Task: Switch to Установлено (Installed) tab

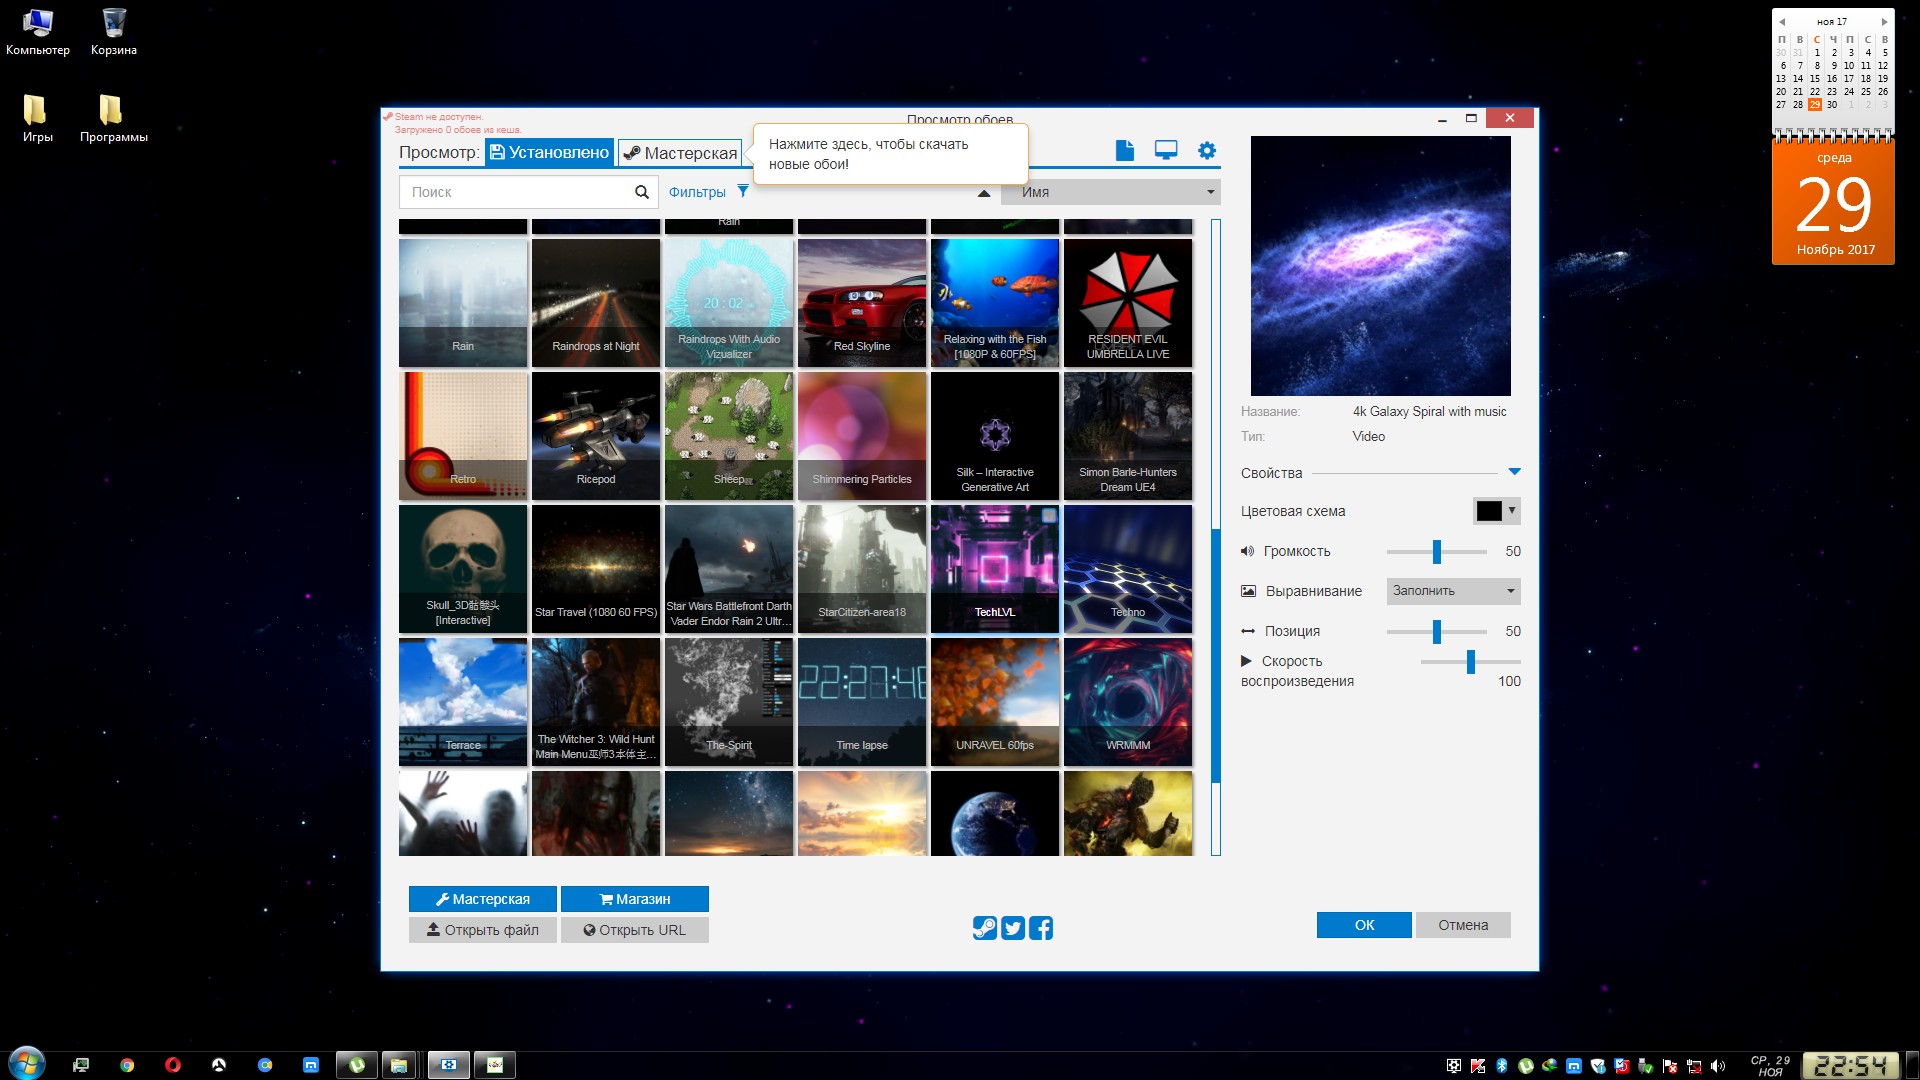Action: pyautogui.click(x=549, y=152)
